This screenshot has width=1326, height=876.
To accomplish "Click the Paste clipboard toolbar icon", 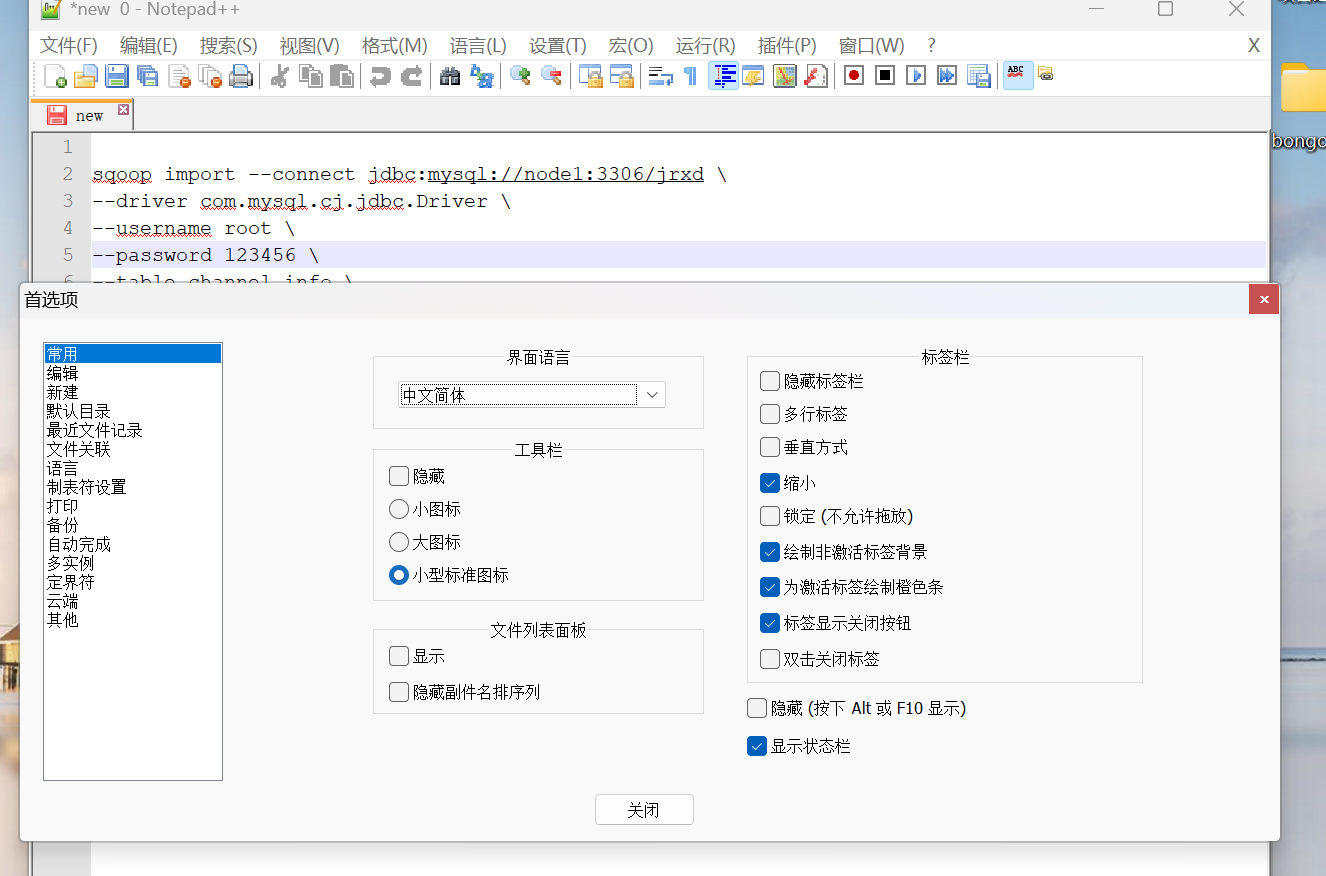I will [x=342, y=76].
